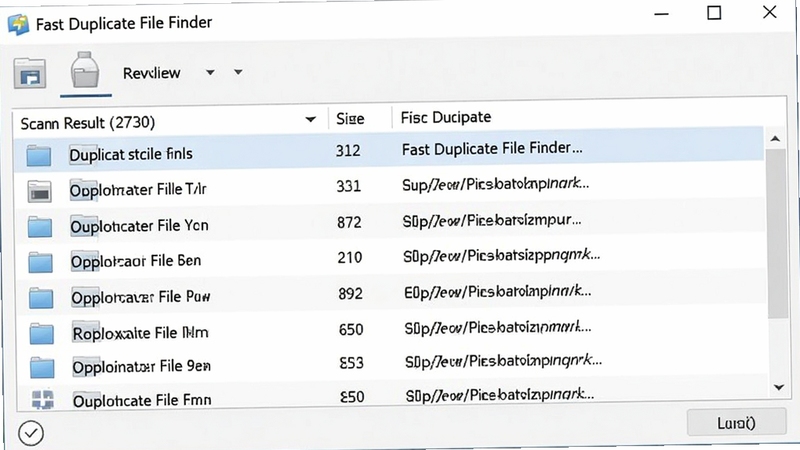Click scrollbar down arrow of results list
Viewport: 800px width, 450px height.
point(779,387)
